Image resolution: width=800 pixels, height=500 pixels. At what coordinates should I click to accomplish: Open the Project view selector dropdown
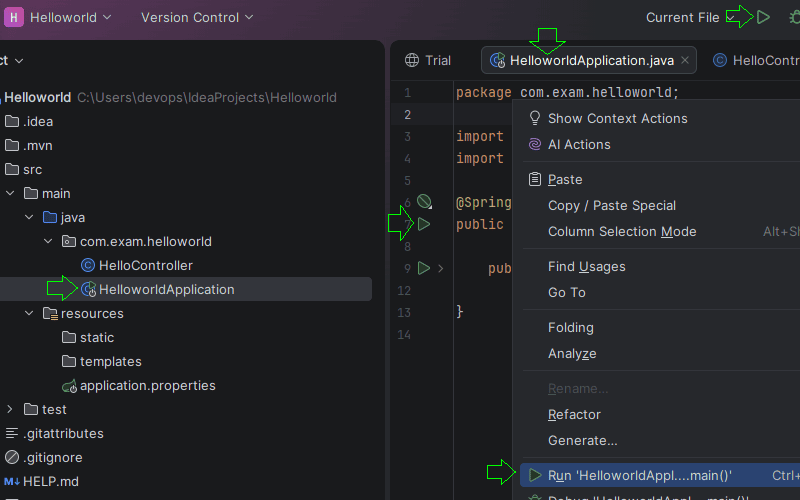pyautogui.click(x=12, y=61)
